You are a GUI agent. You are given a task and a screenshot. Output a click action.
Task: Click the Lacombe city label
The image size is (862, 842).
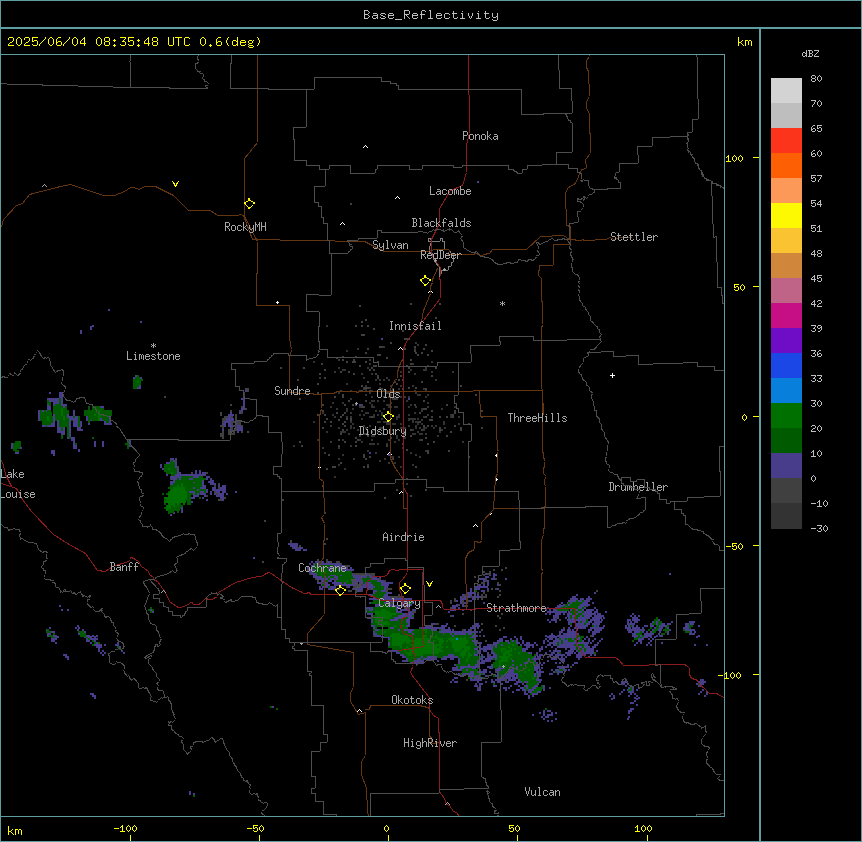(450, 191)
